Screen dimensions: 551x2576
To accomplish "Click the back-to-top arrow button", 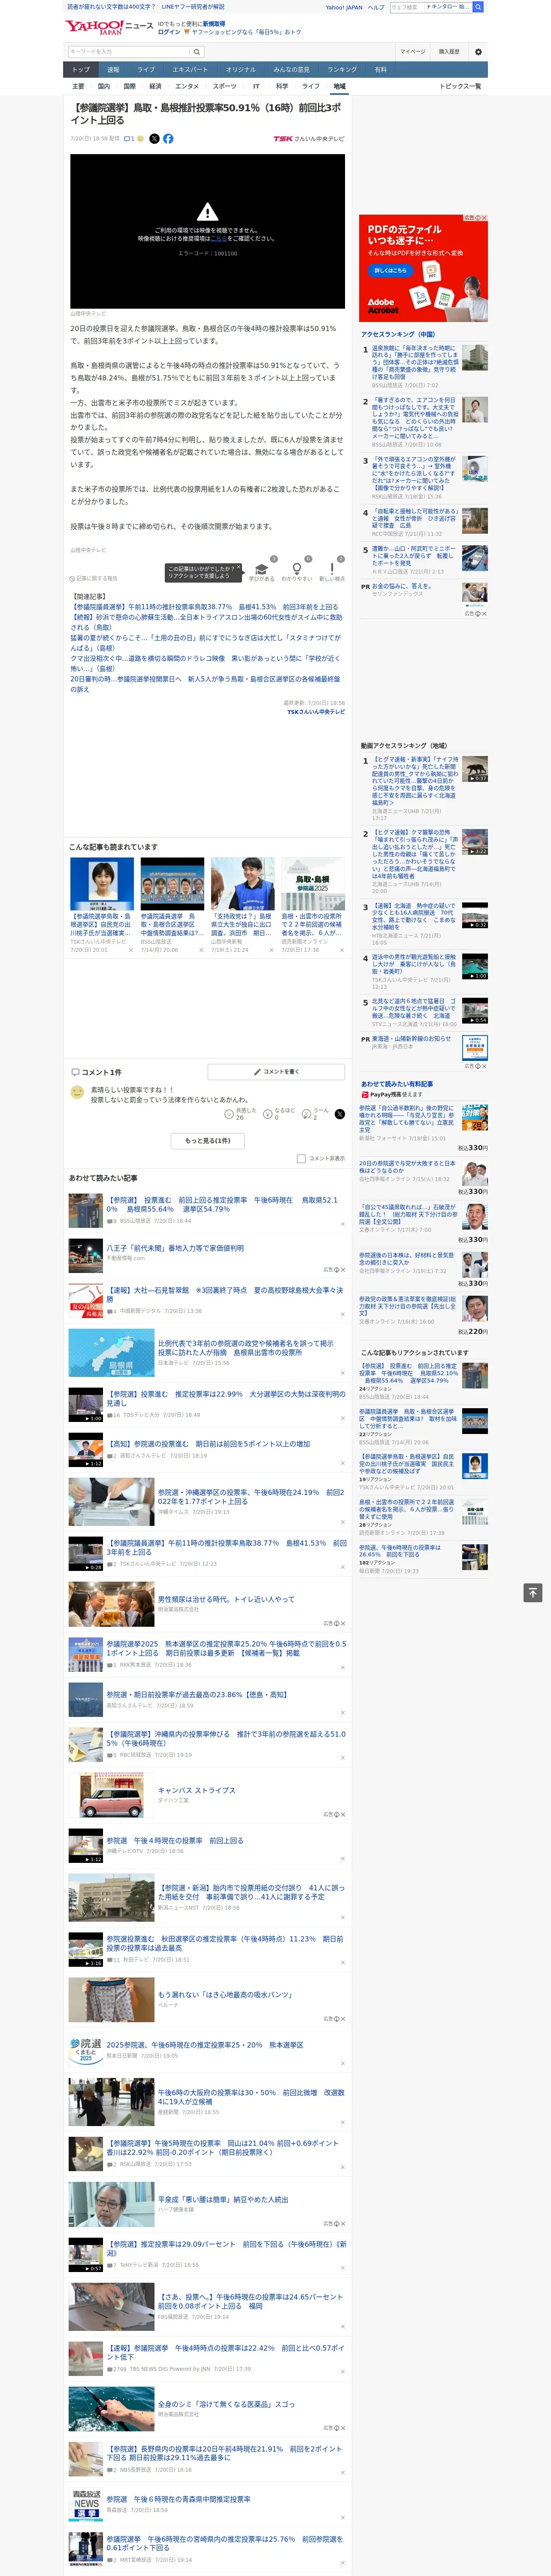I will [x=533, y=1593].
